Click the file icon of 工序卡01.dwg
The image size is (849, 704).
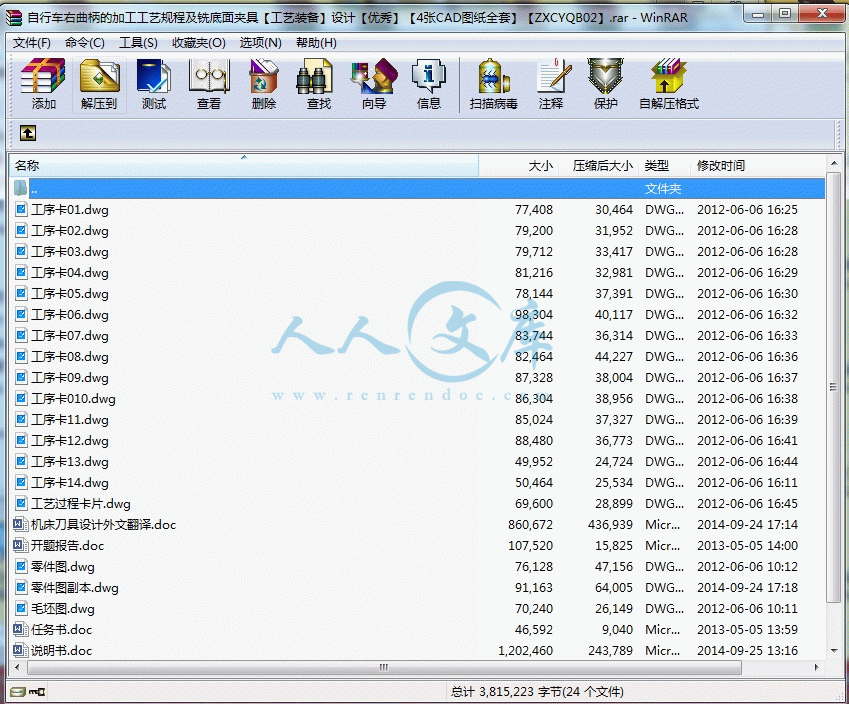pyautogui.click(x=21, y=209)
